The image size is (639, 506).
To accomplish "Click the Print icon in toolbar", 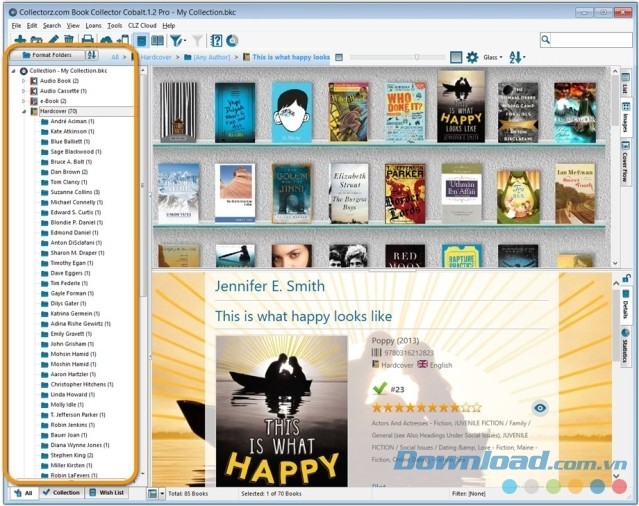I will pos(87,40).
